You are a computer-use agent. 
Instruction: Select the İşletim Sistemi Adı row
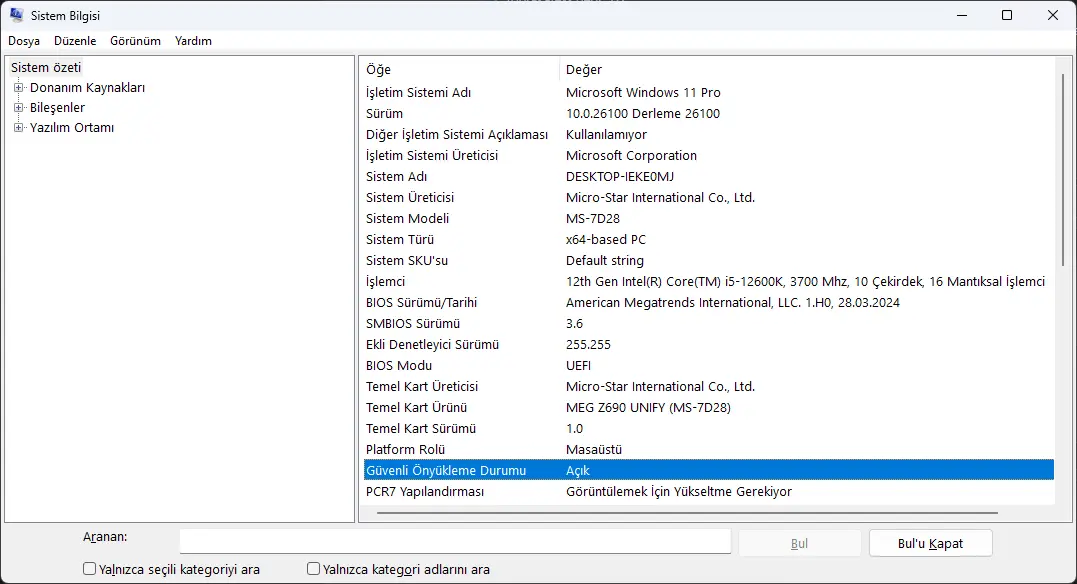(x=709, y=92)
